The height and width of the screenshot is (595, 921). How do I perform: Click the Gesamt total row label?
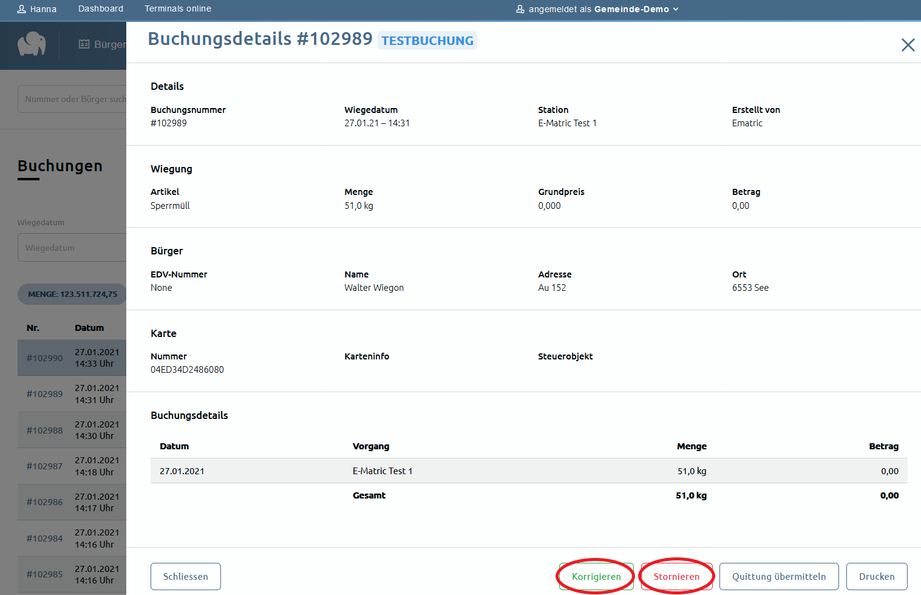369,495
